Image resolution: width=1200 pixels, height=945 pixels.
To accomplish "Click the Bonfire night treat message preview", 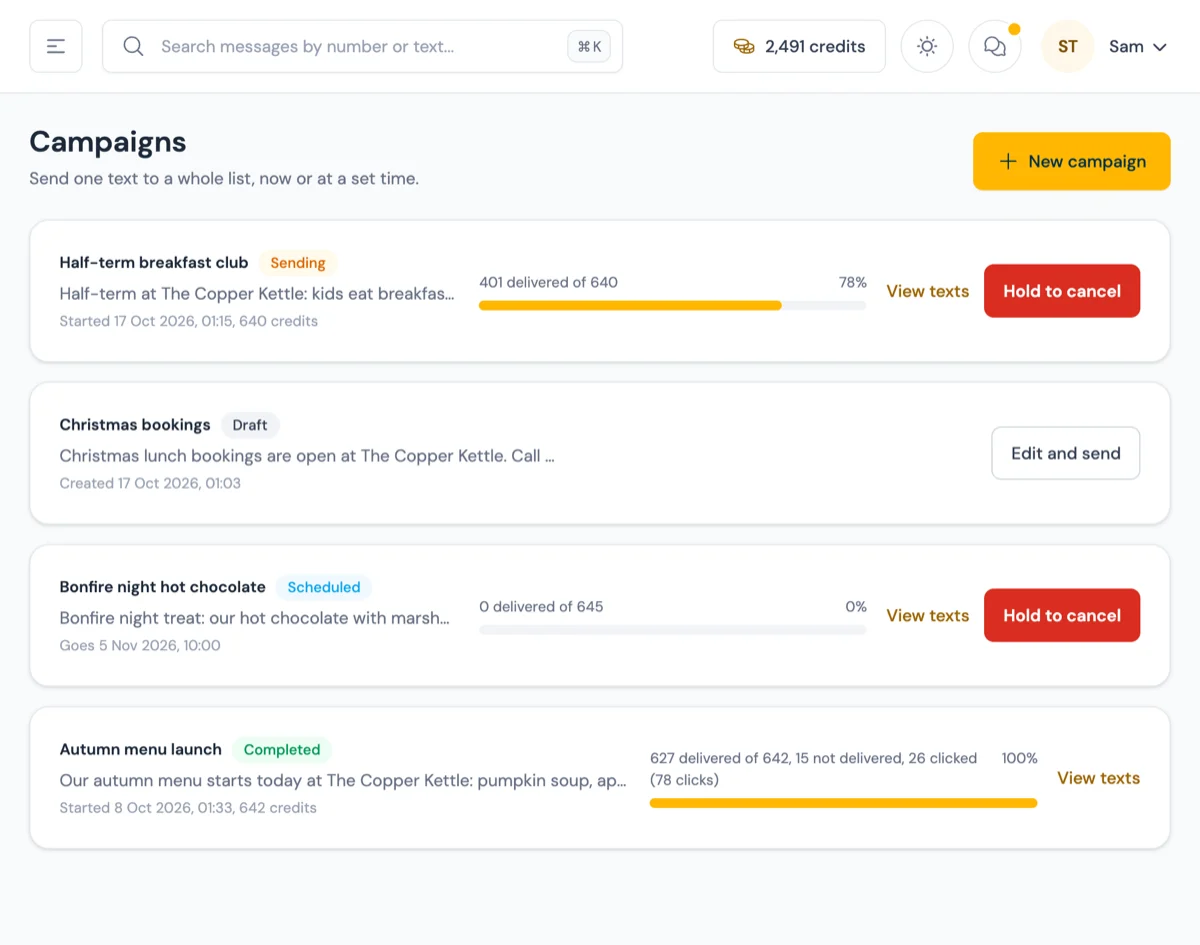I will point(255,617).
